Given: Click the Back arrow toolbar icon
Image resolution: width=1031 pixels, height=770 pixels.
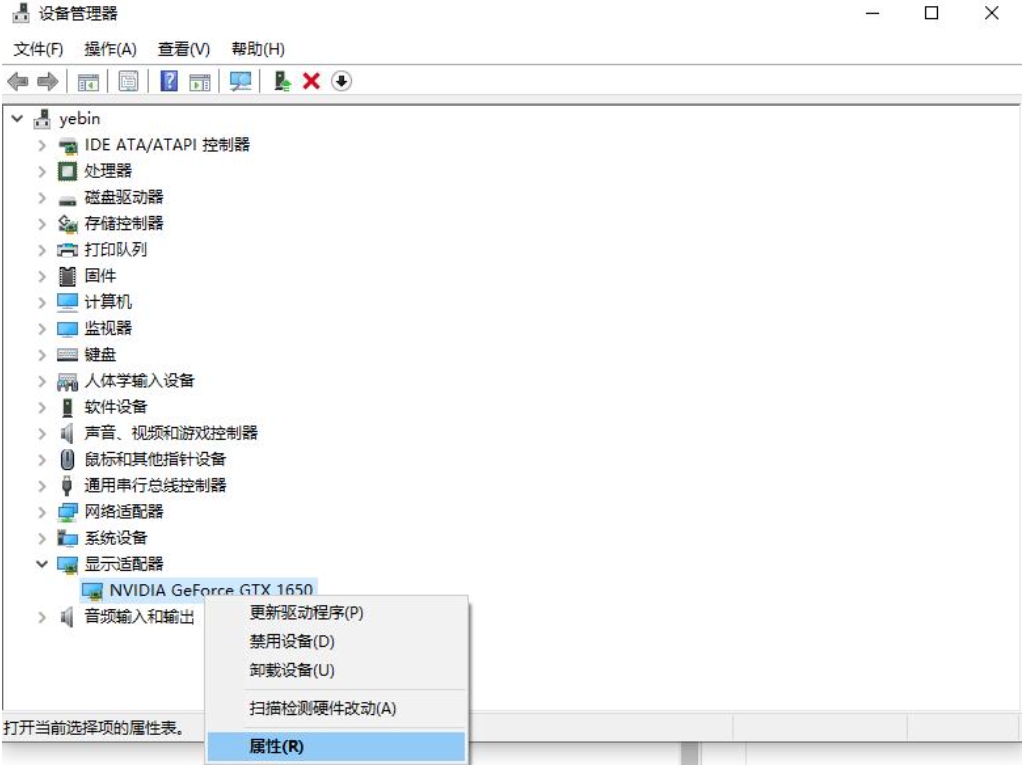Looking at the screenshot, I should click(x=18, y=82).
